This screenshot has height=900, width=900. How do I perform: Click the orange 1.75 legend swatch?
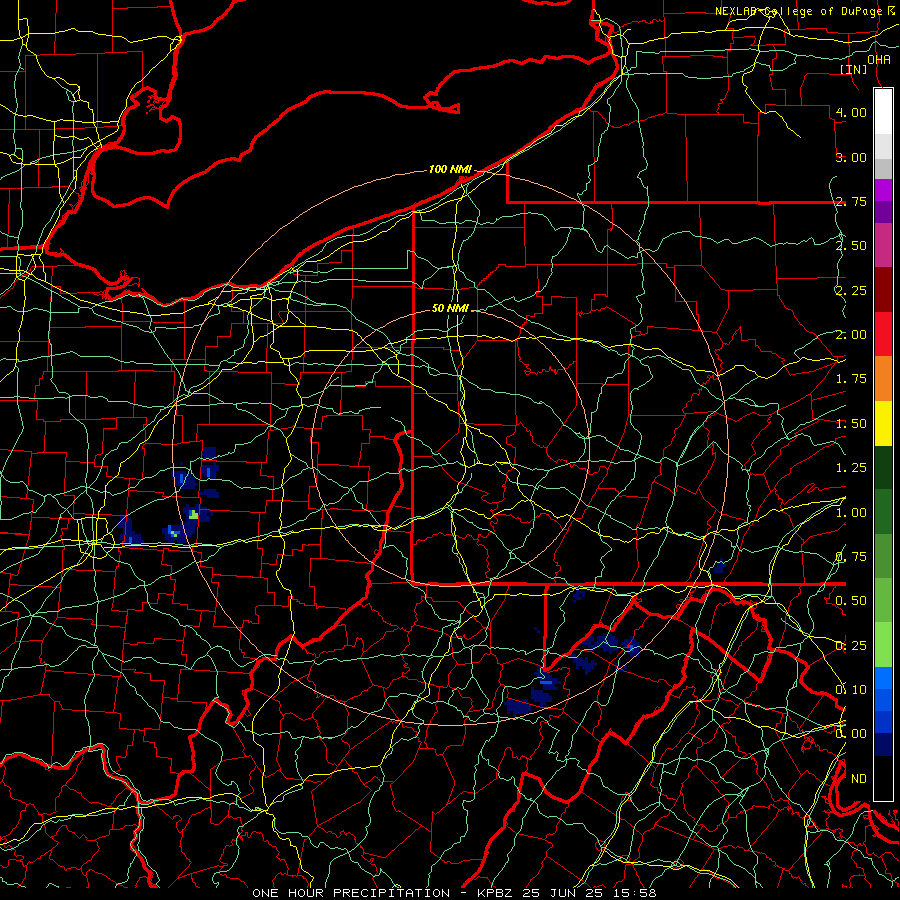[883, 378]
